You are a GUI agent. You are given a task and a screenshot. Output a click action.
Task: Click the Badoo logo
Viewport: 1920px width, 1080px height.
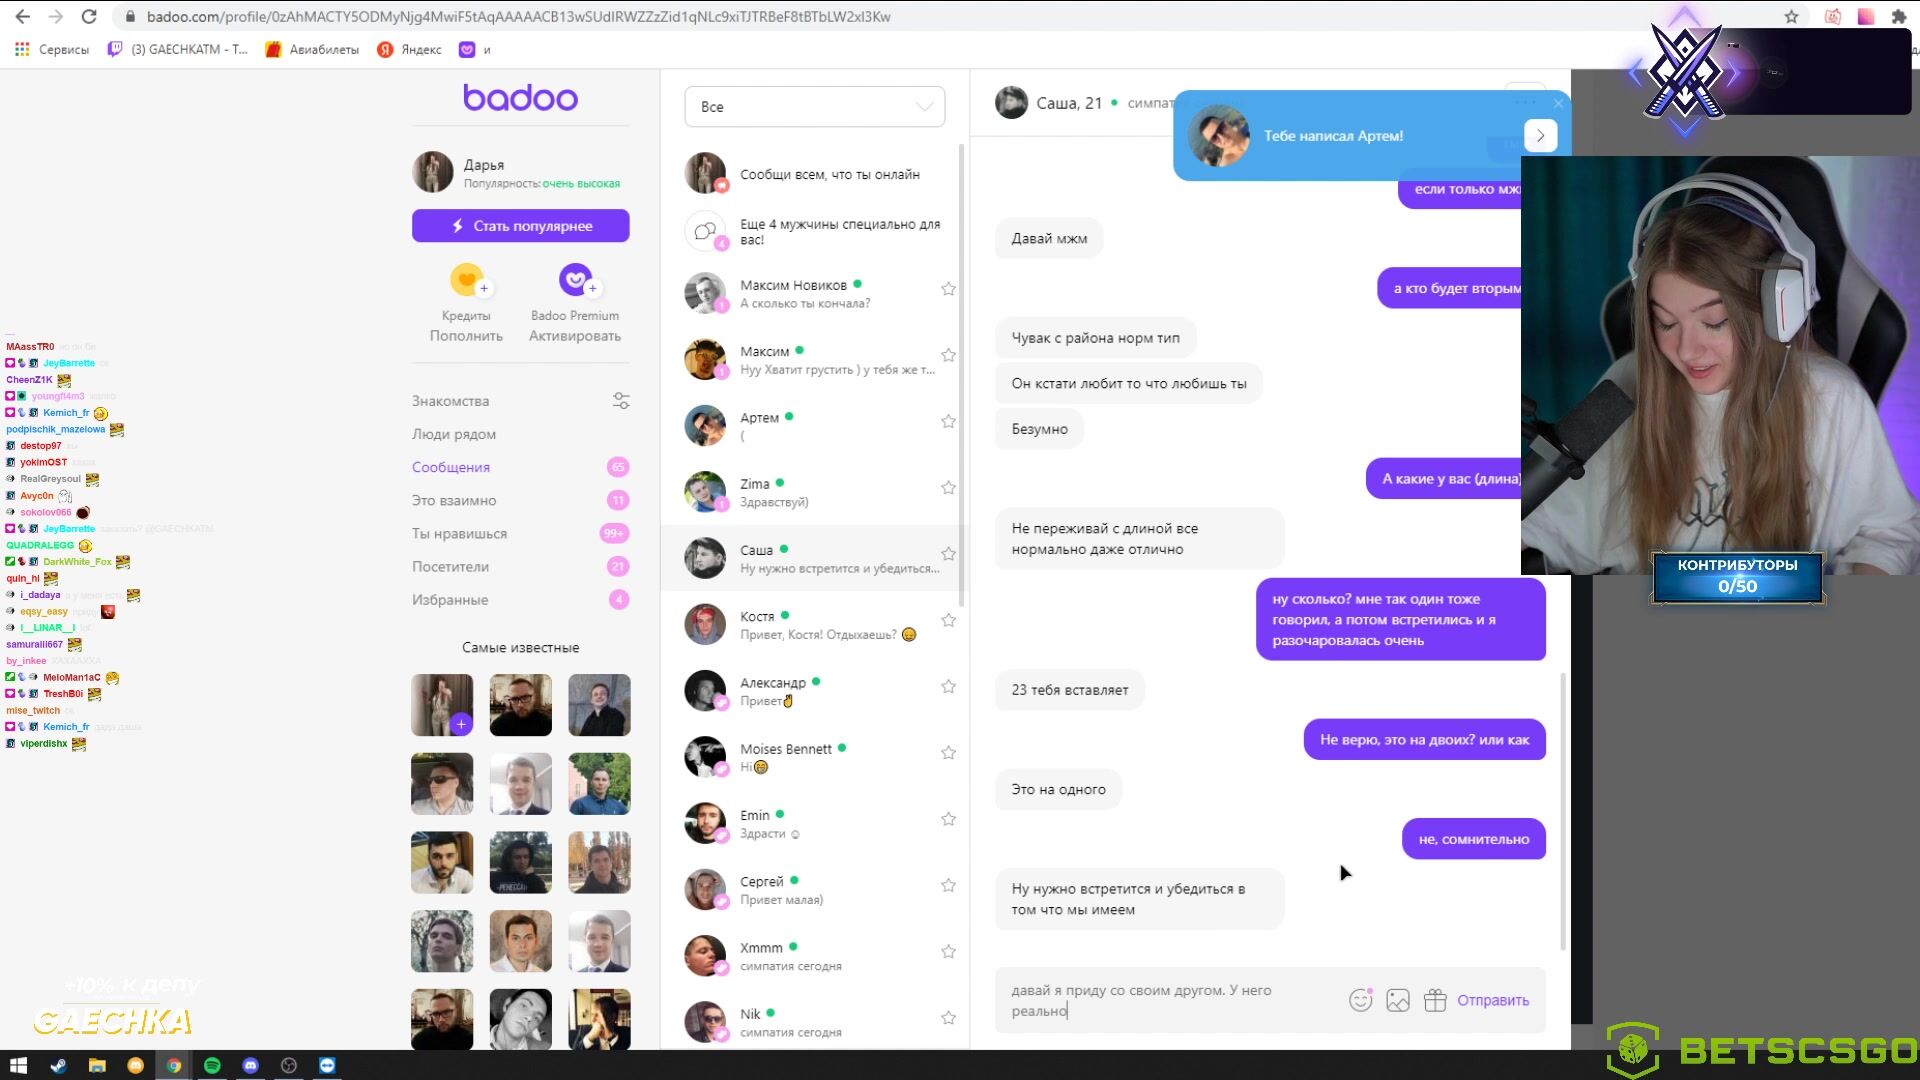(520, 98)
